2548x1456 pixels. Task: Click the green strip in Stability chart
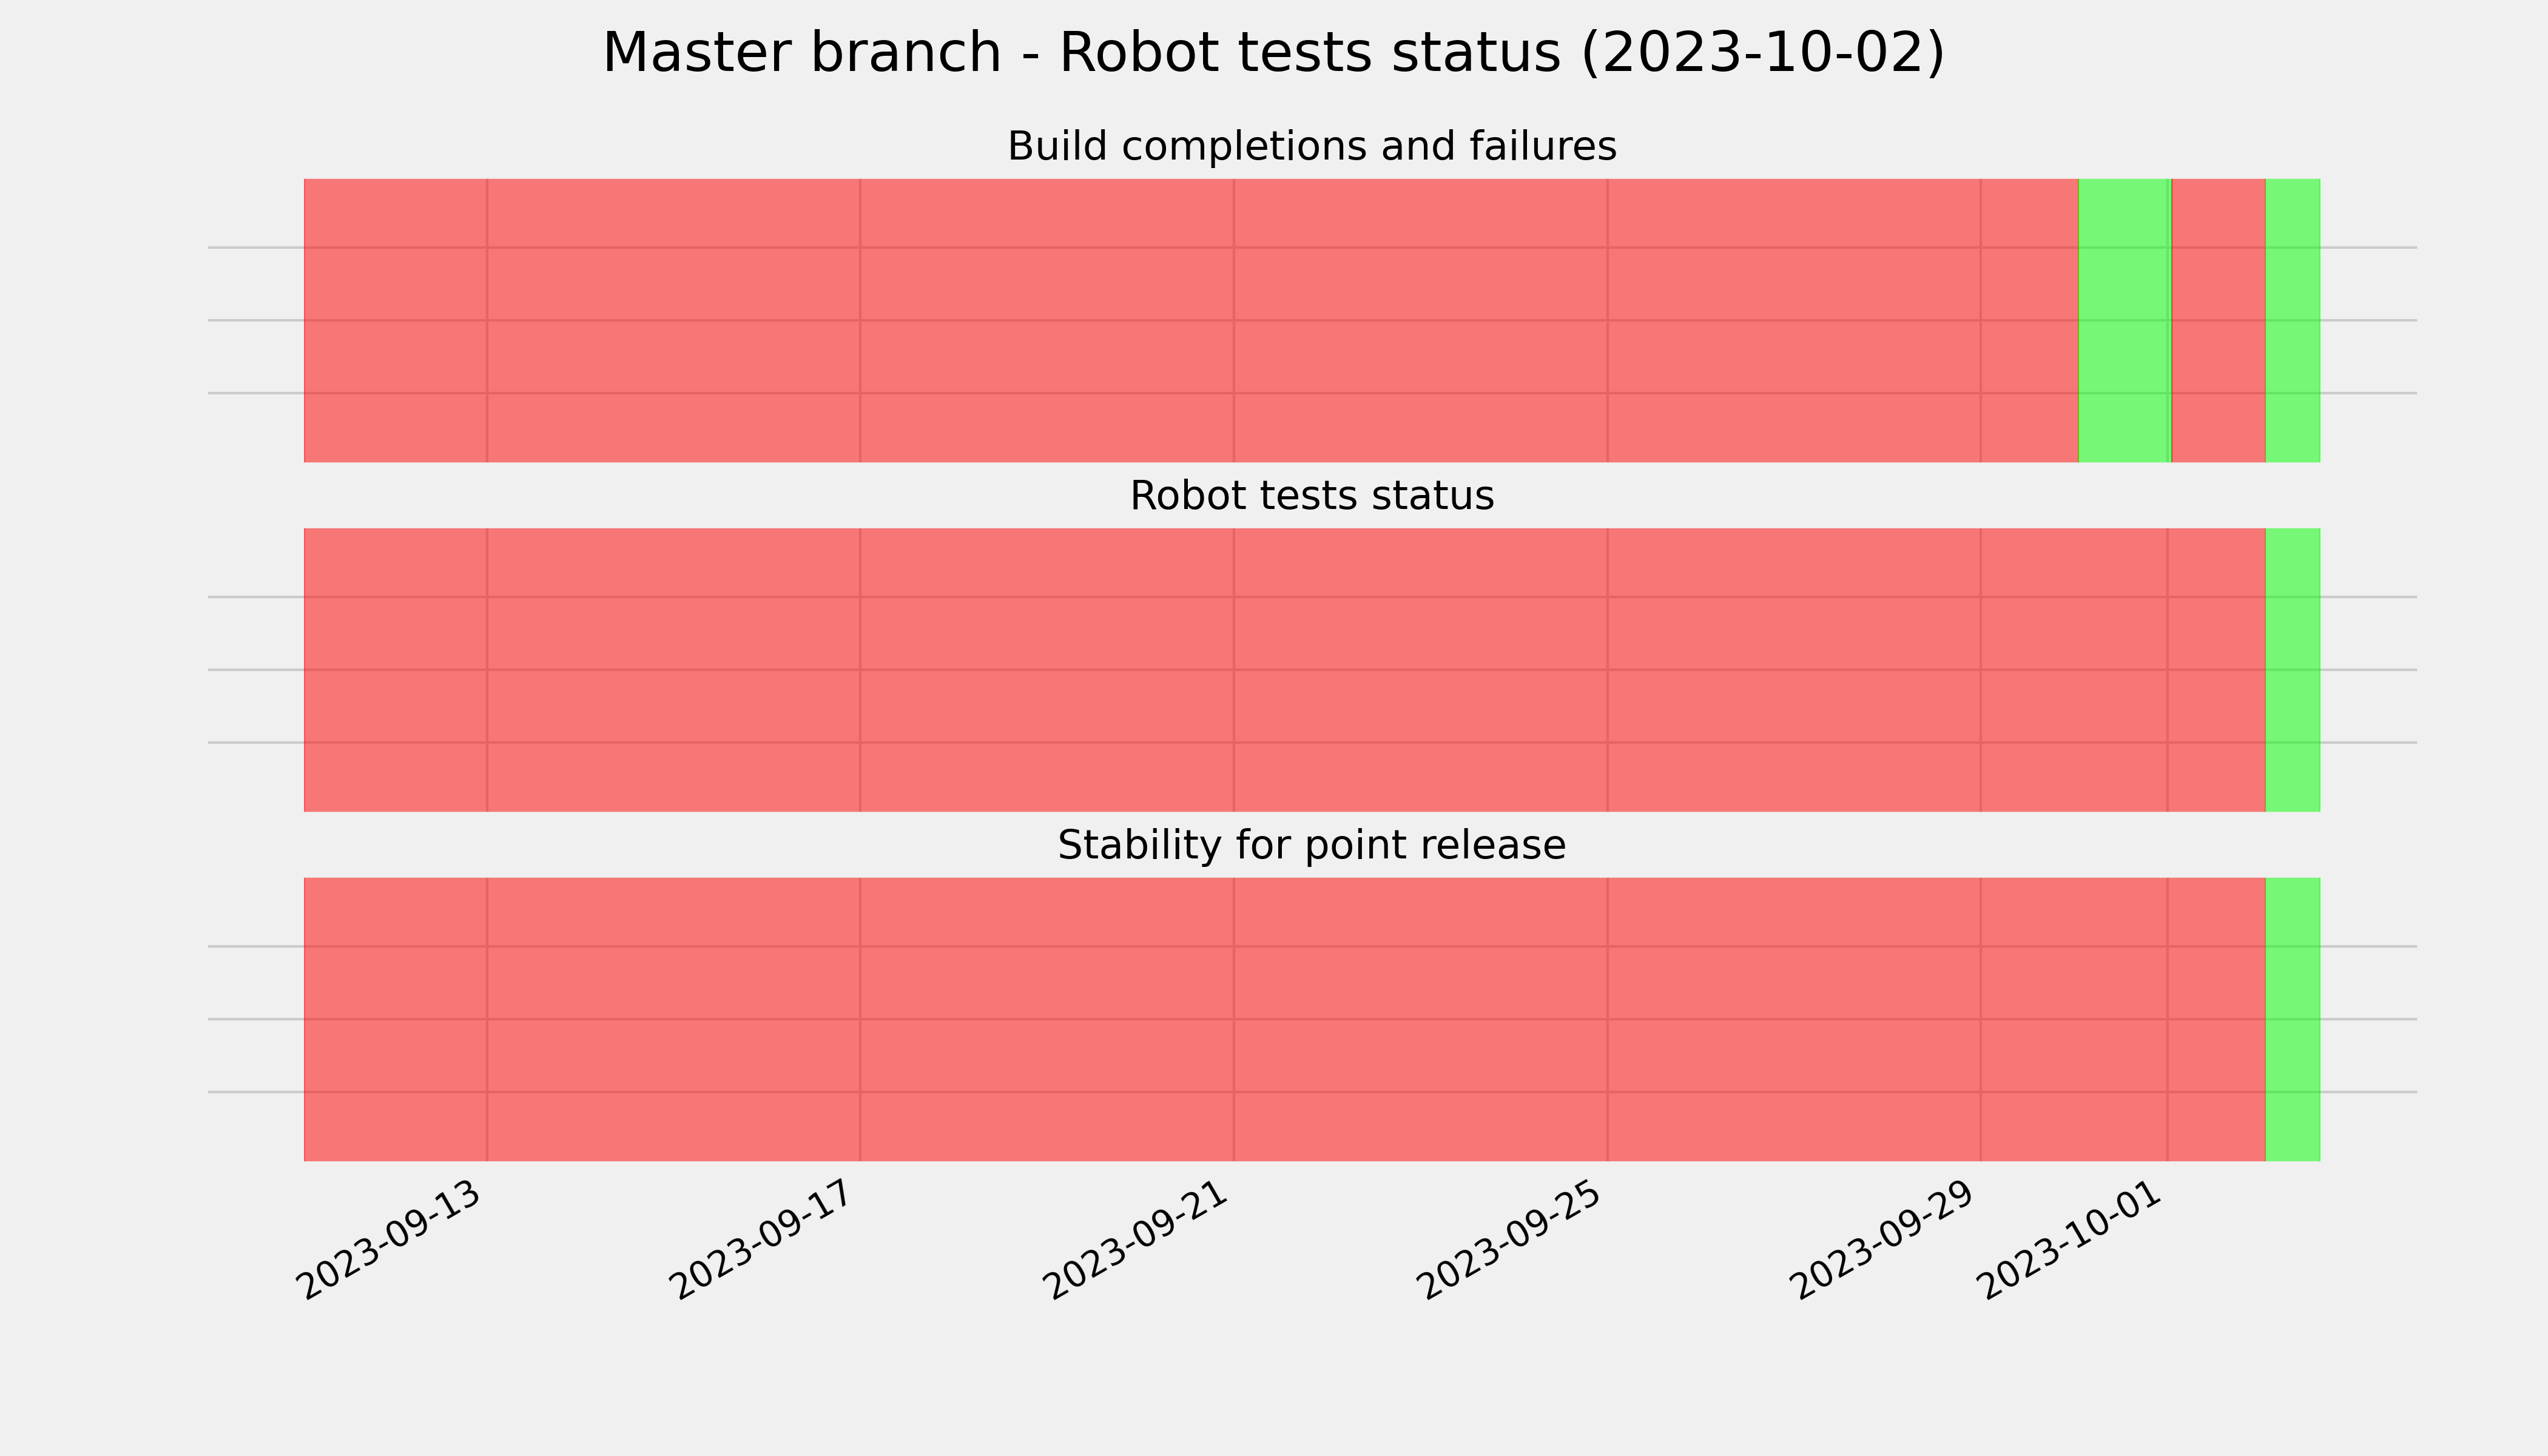pyautogui.click(x=2292, y=1019)
